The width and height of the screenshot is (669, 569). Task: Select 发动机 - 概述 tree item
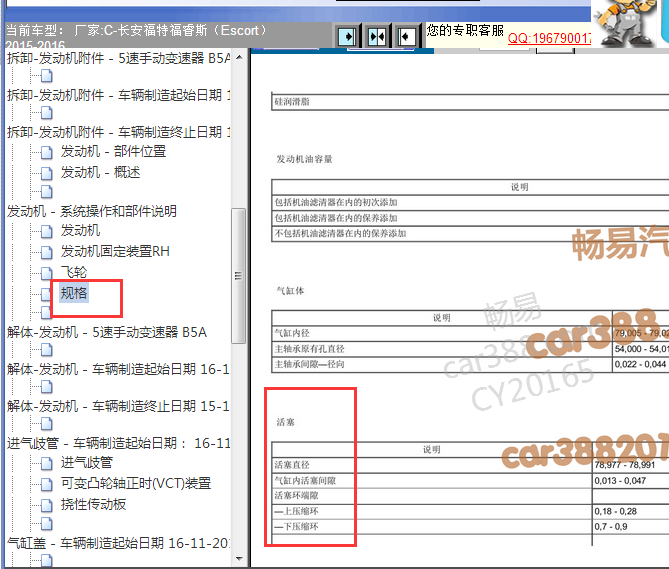pyautogui.click(x=100, y=172)
